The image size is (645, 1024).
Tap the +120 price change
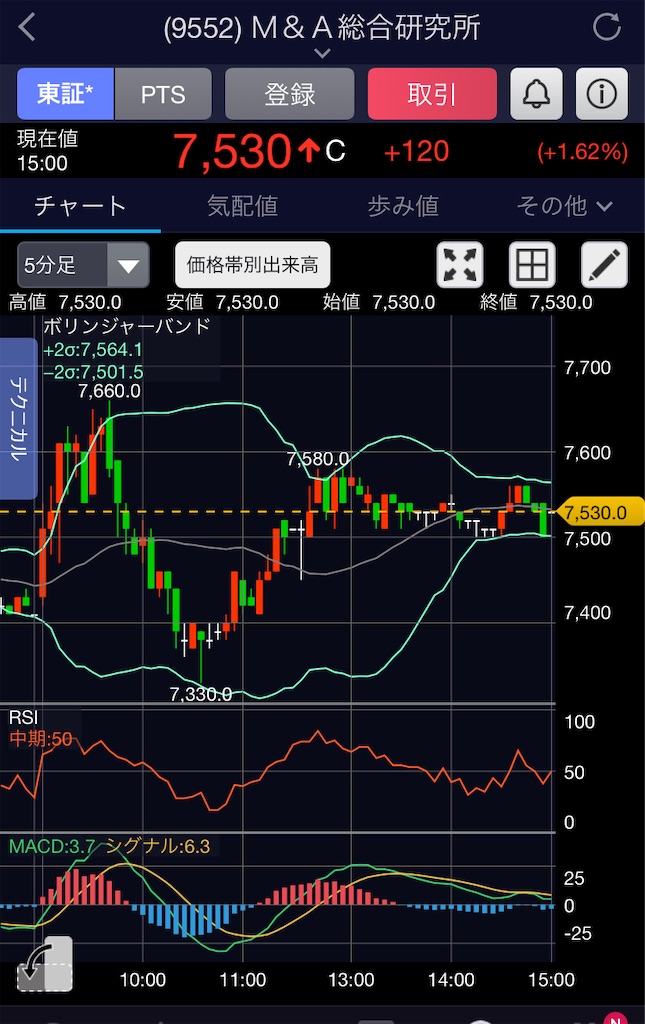[x=416, y=152]
